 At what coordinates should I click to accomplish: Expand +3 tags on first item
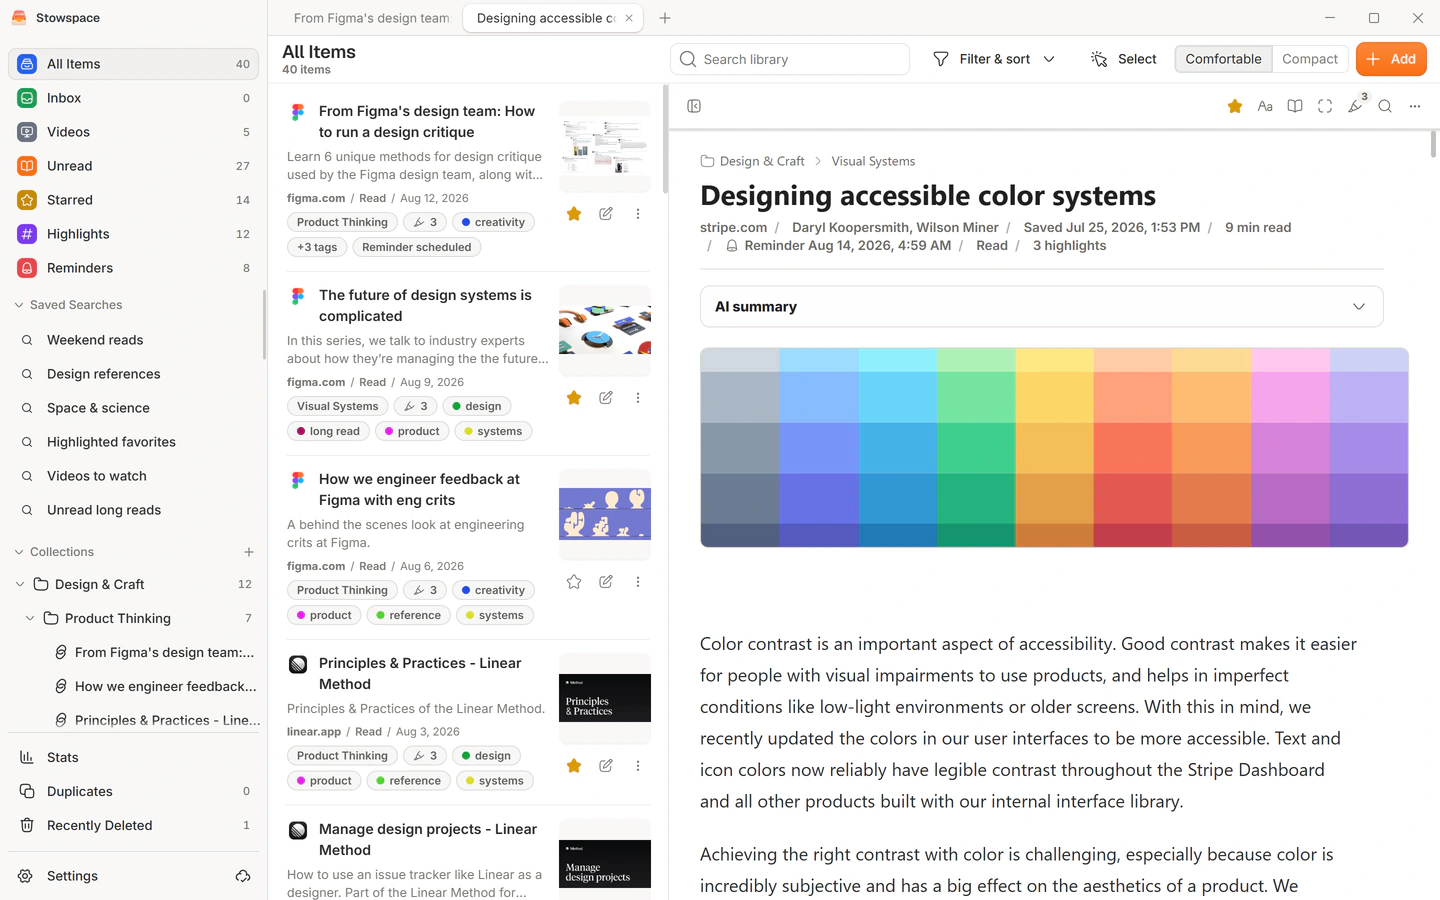click(x=317, y=247)
